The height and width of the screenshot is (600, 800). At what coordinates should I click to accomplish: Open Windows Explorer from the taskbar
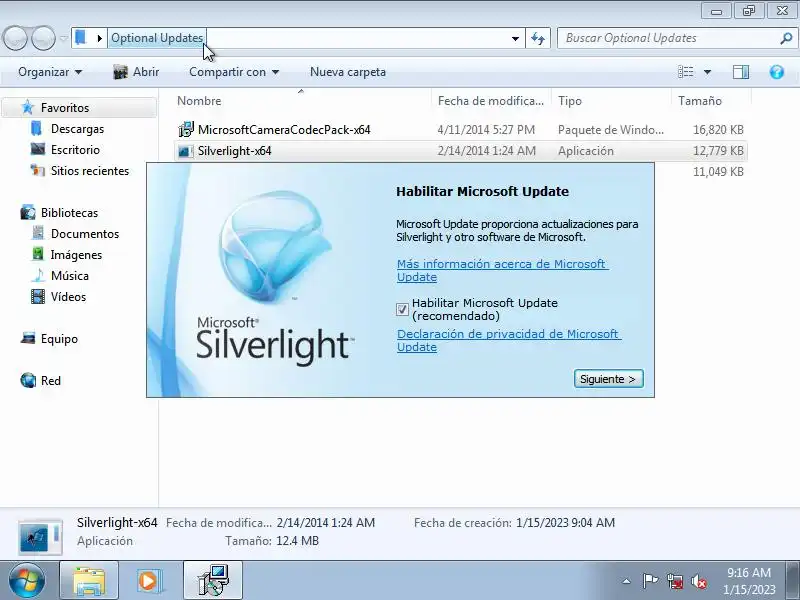(89, 581)
